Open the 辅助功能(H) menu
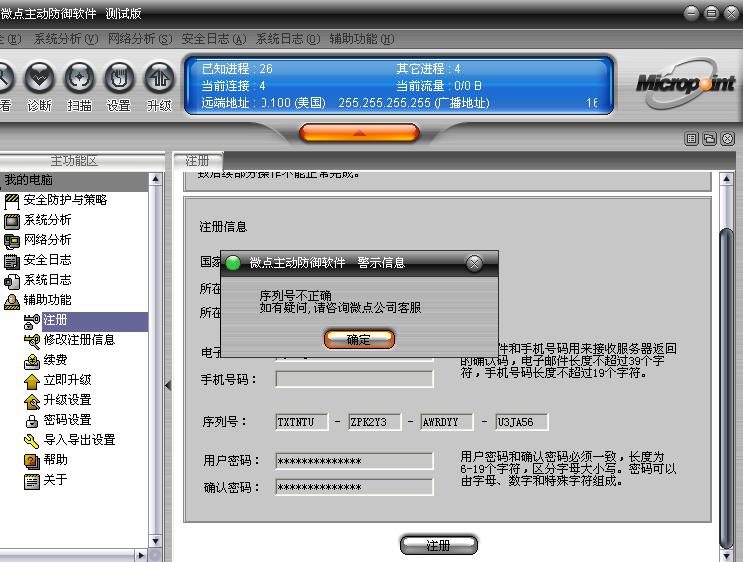This screenshot has width=743, height=562. point(362,39)
